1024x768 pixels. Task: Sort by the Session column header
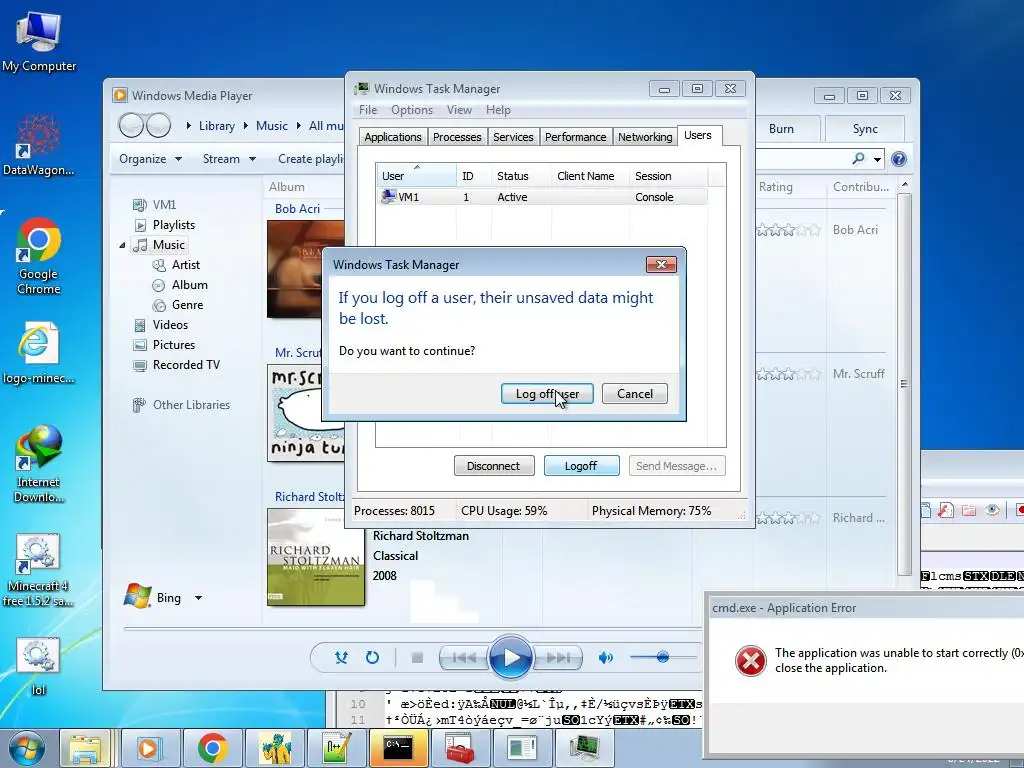click(668, 176)
